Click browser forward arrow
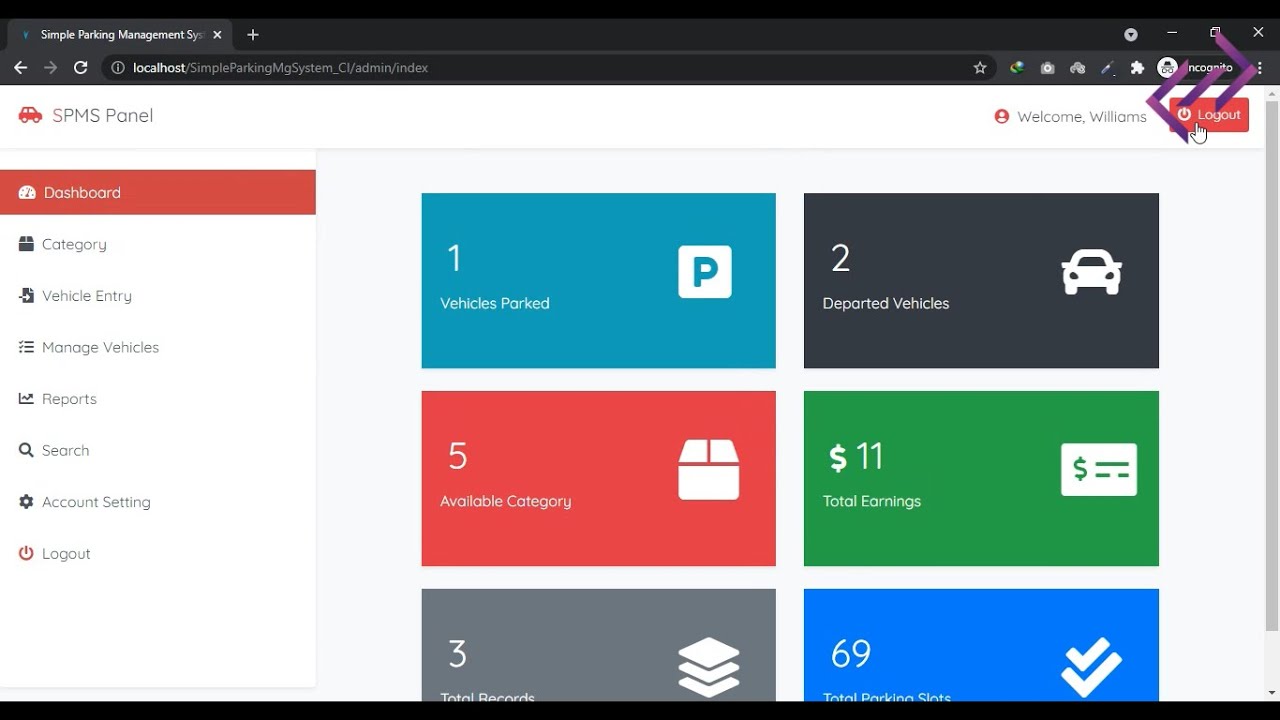This screenshot has width=1280, height=720. [x=51, y=68]
